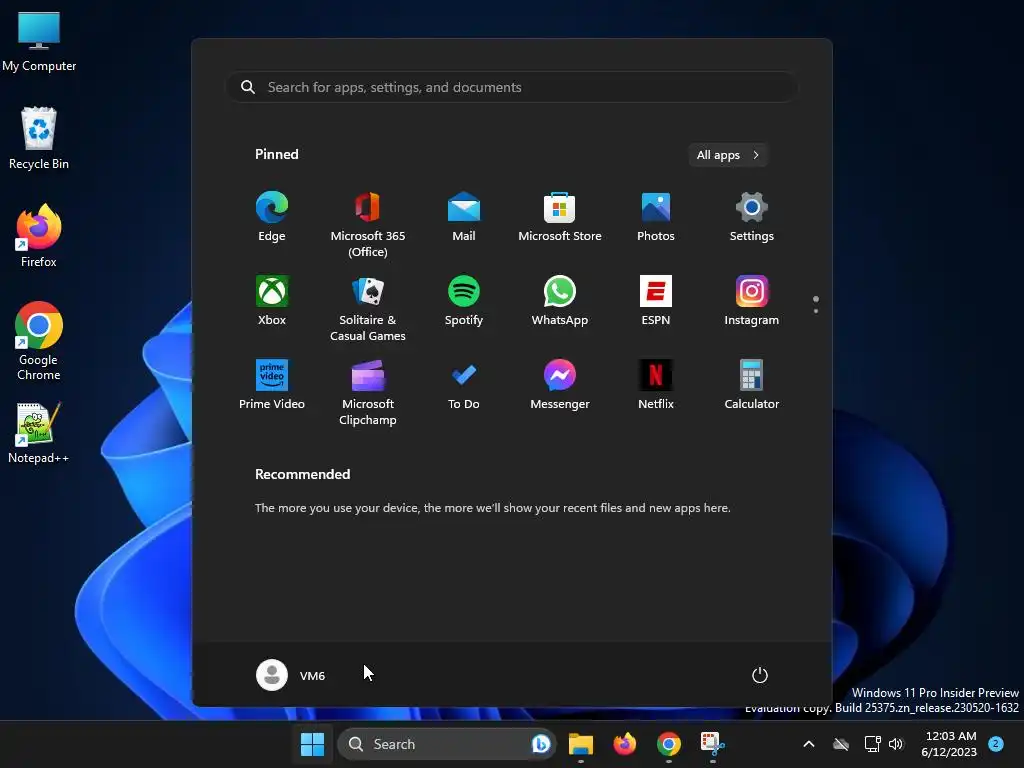Open notifications badge showing 2
1024x768 pixels.
coord(996,744)
